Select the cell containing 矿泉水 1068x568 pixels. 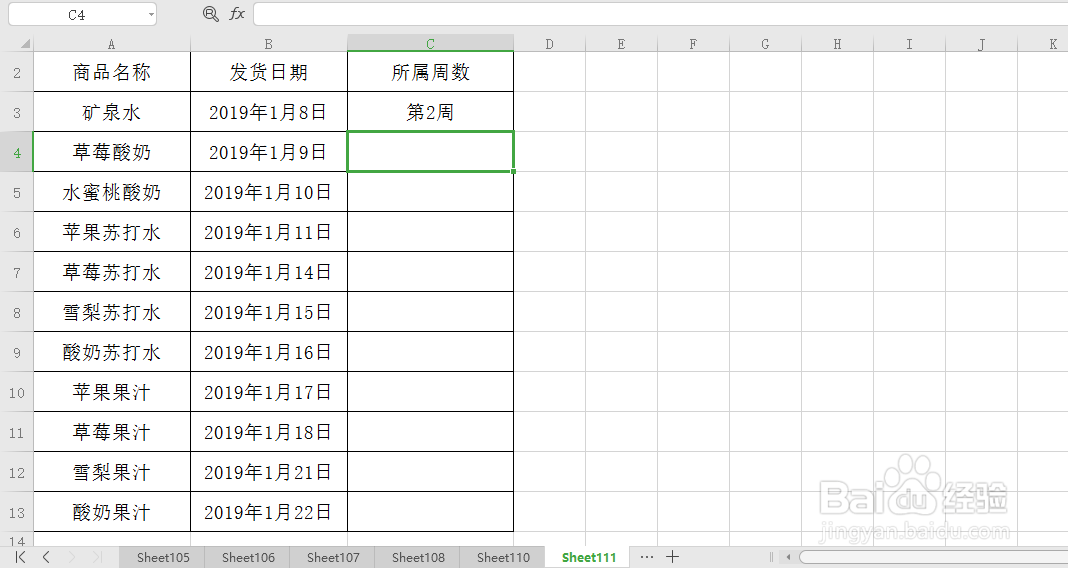(x=112, y=112)
